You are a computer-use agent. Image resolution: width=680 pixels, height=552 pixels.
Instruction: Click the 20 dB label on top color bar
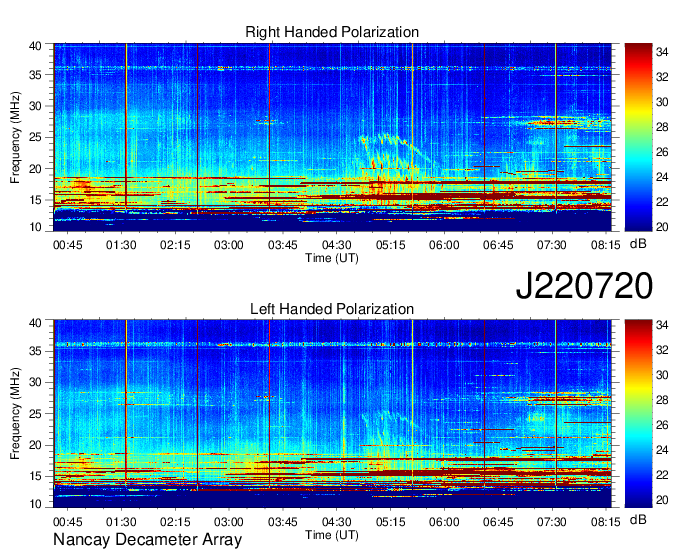coord(662,227)
